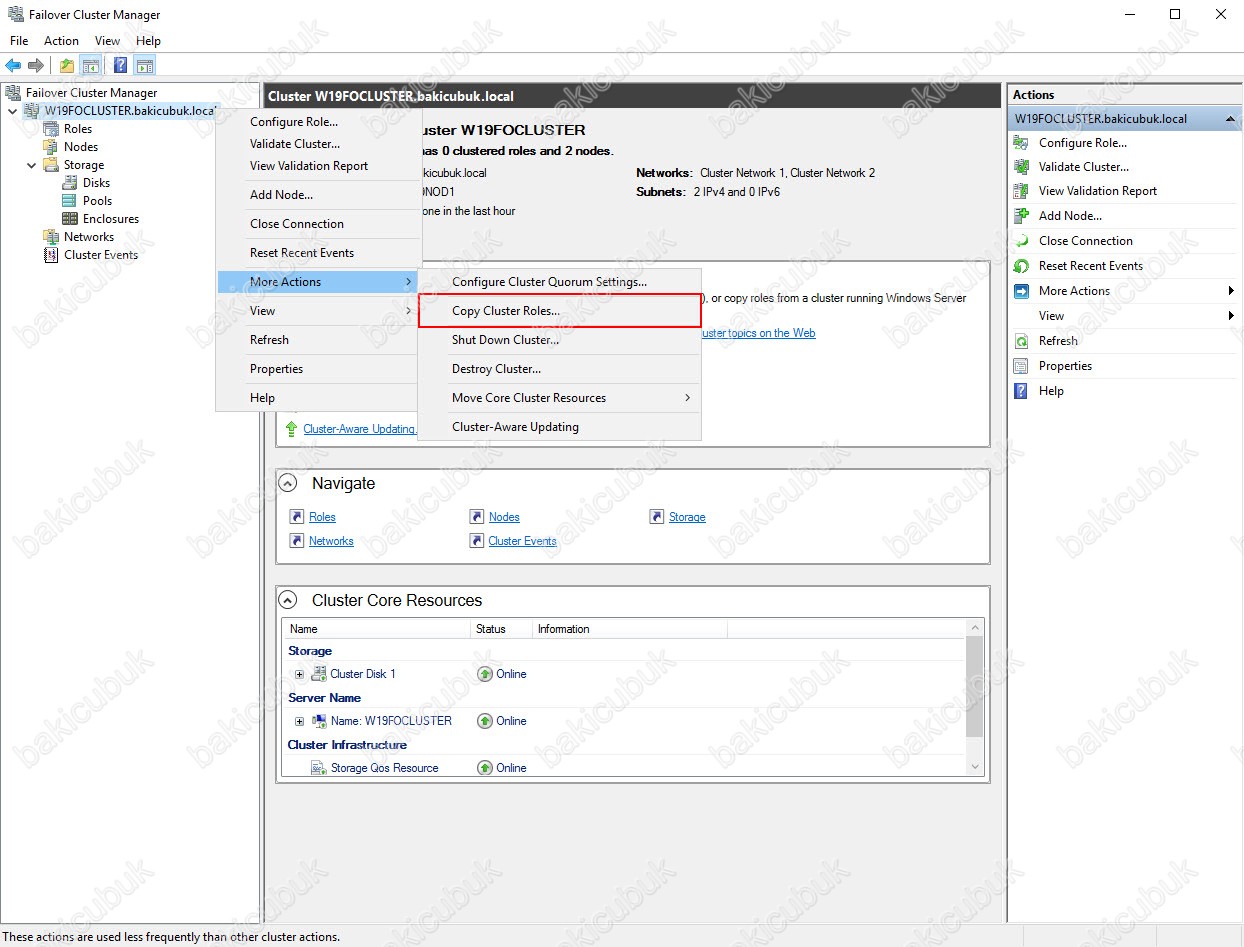Choose Reset Recent Events in the context menu
This screenshot has height=947, width=1244.
(x=319, y=253)
